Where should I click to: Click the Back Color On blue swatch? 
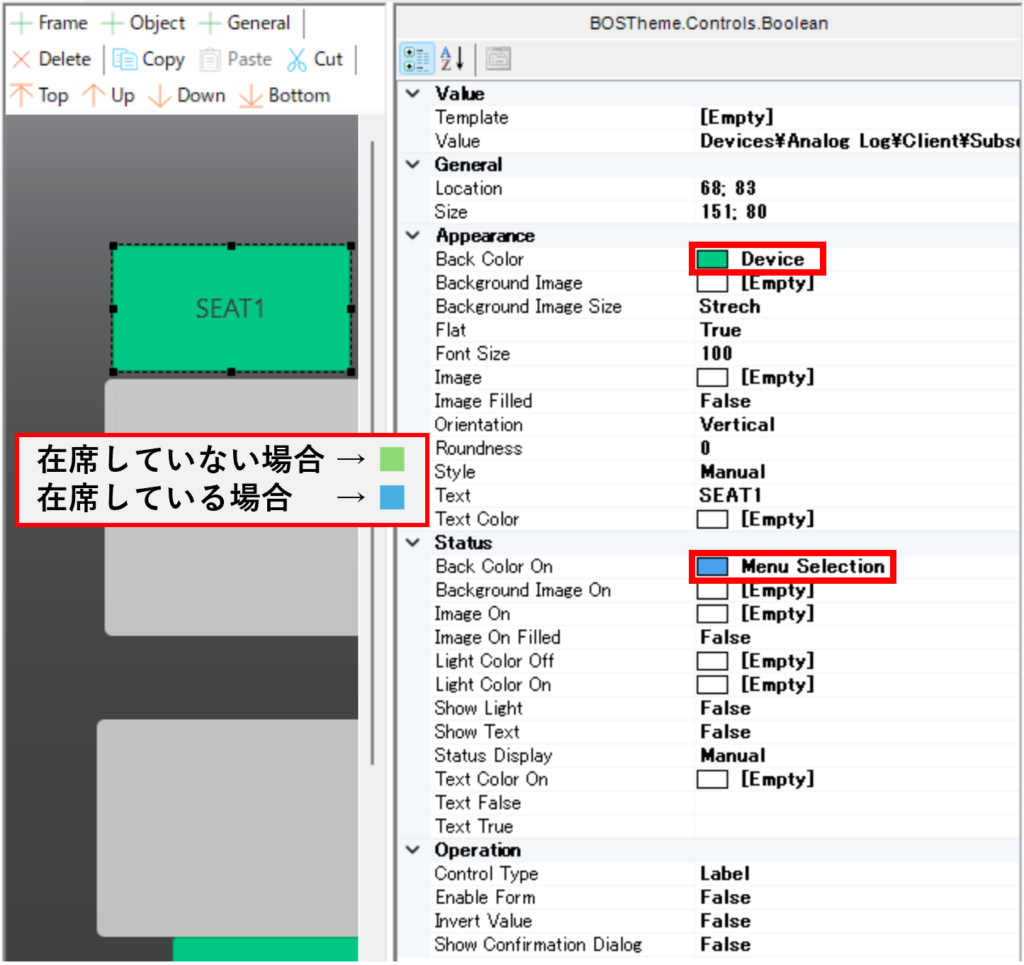click(x=712, y=567)
